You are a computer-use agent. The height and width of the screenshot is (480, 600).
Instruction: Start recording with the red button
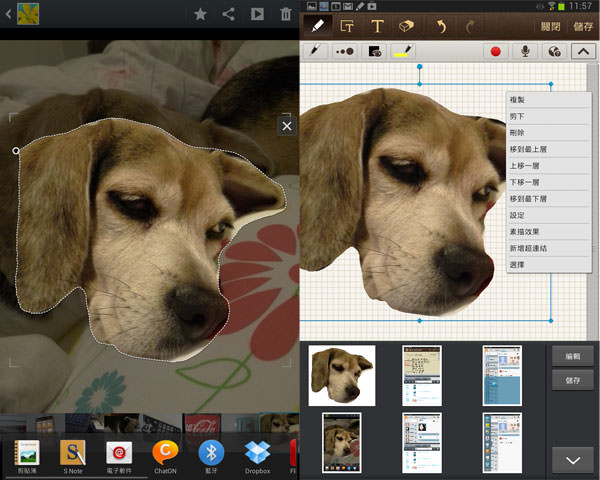495,51
